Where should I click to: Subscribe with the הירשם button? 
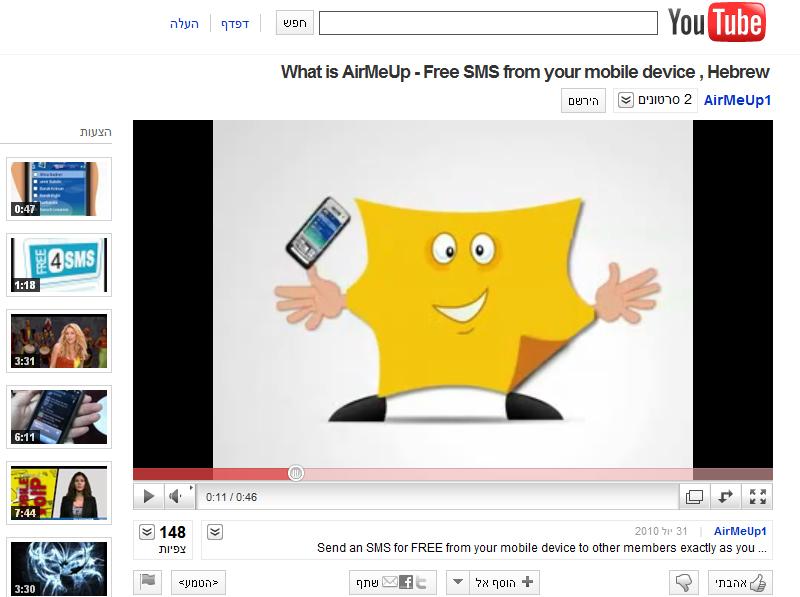583,101
